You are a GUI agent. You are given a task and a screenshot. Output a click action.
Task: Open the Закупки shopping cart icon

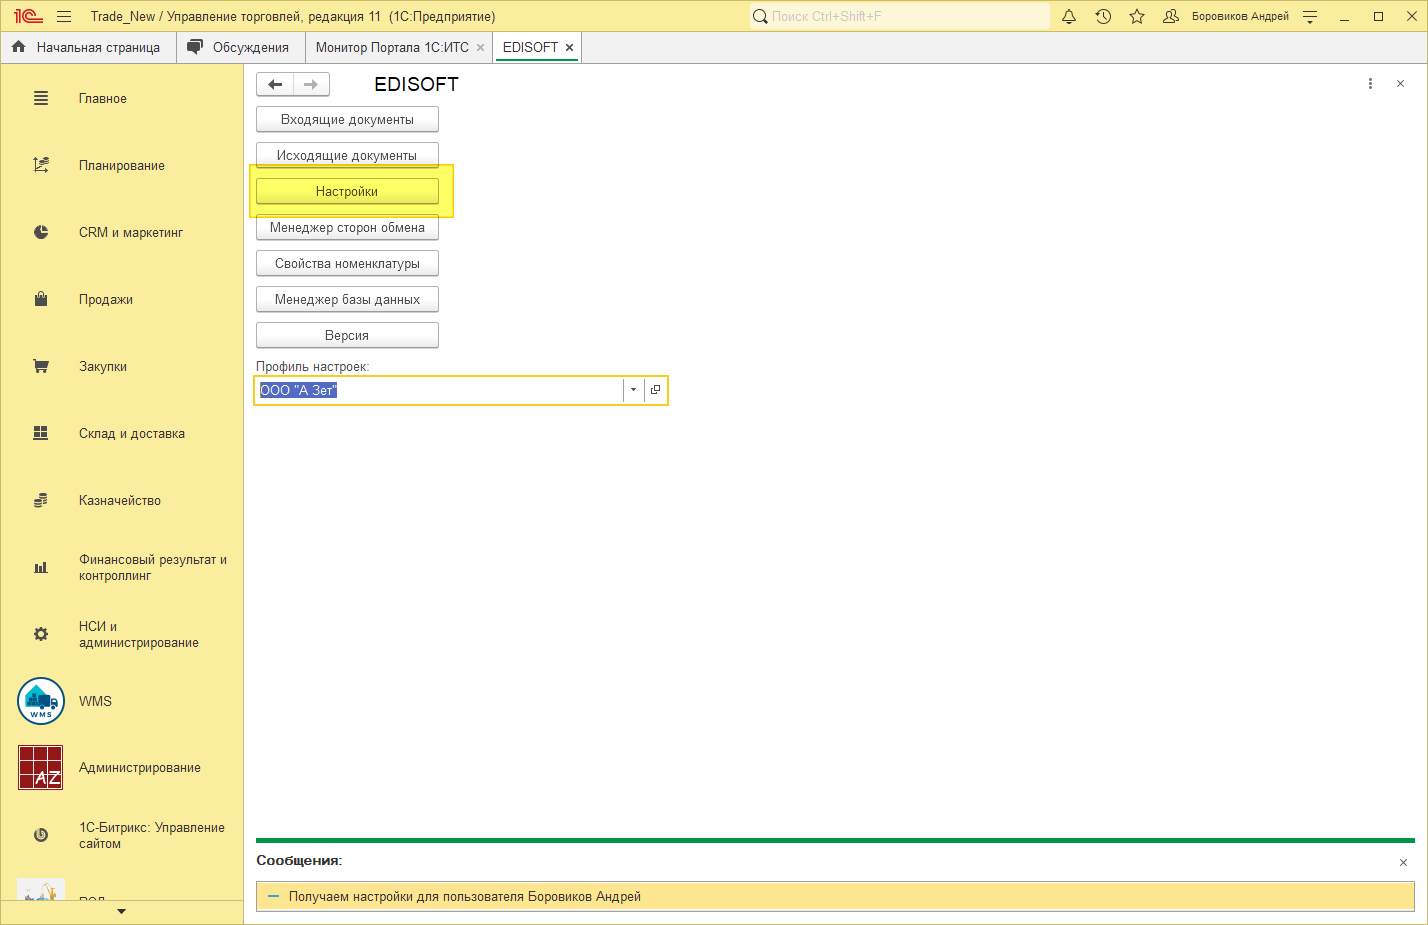coord(41,367)
